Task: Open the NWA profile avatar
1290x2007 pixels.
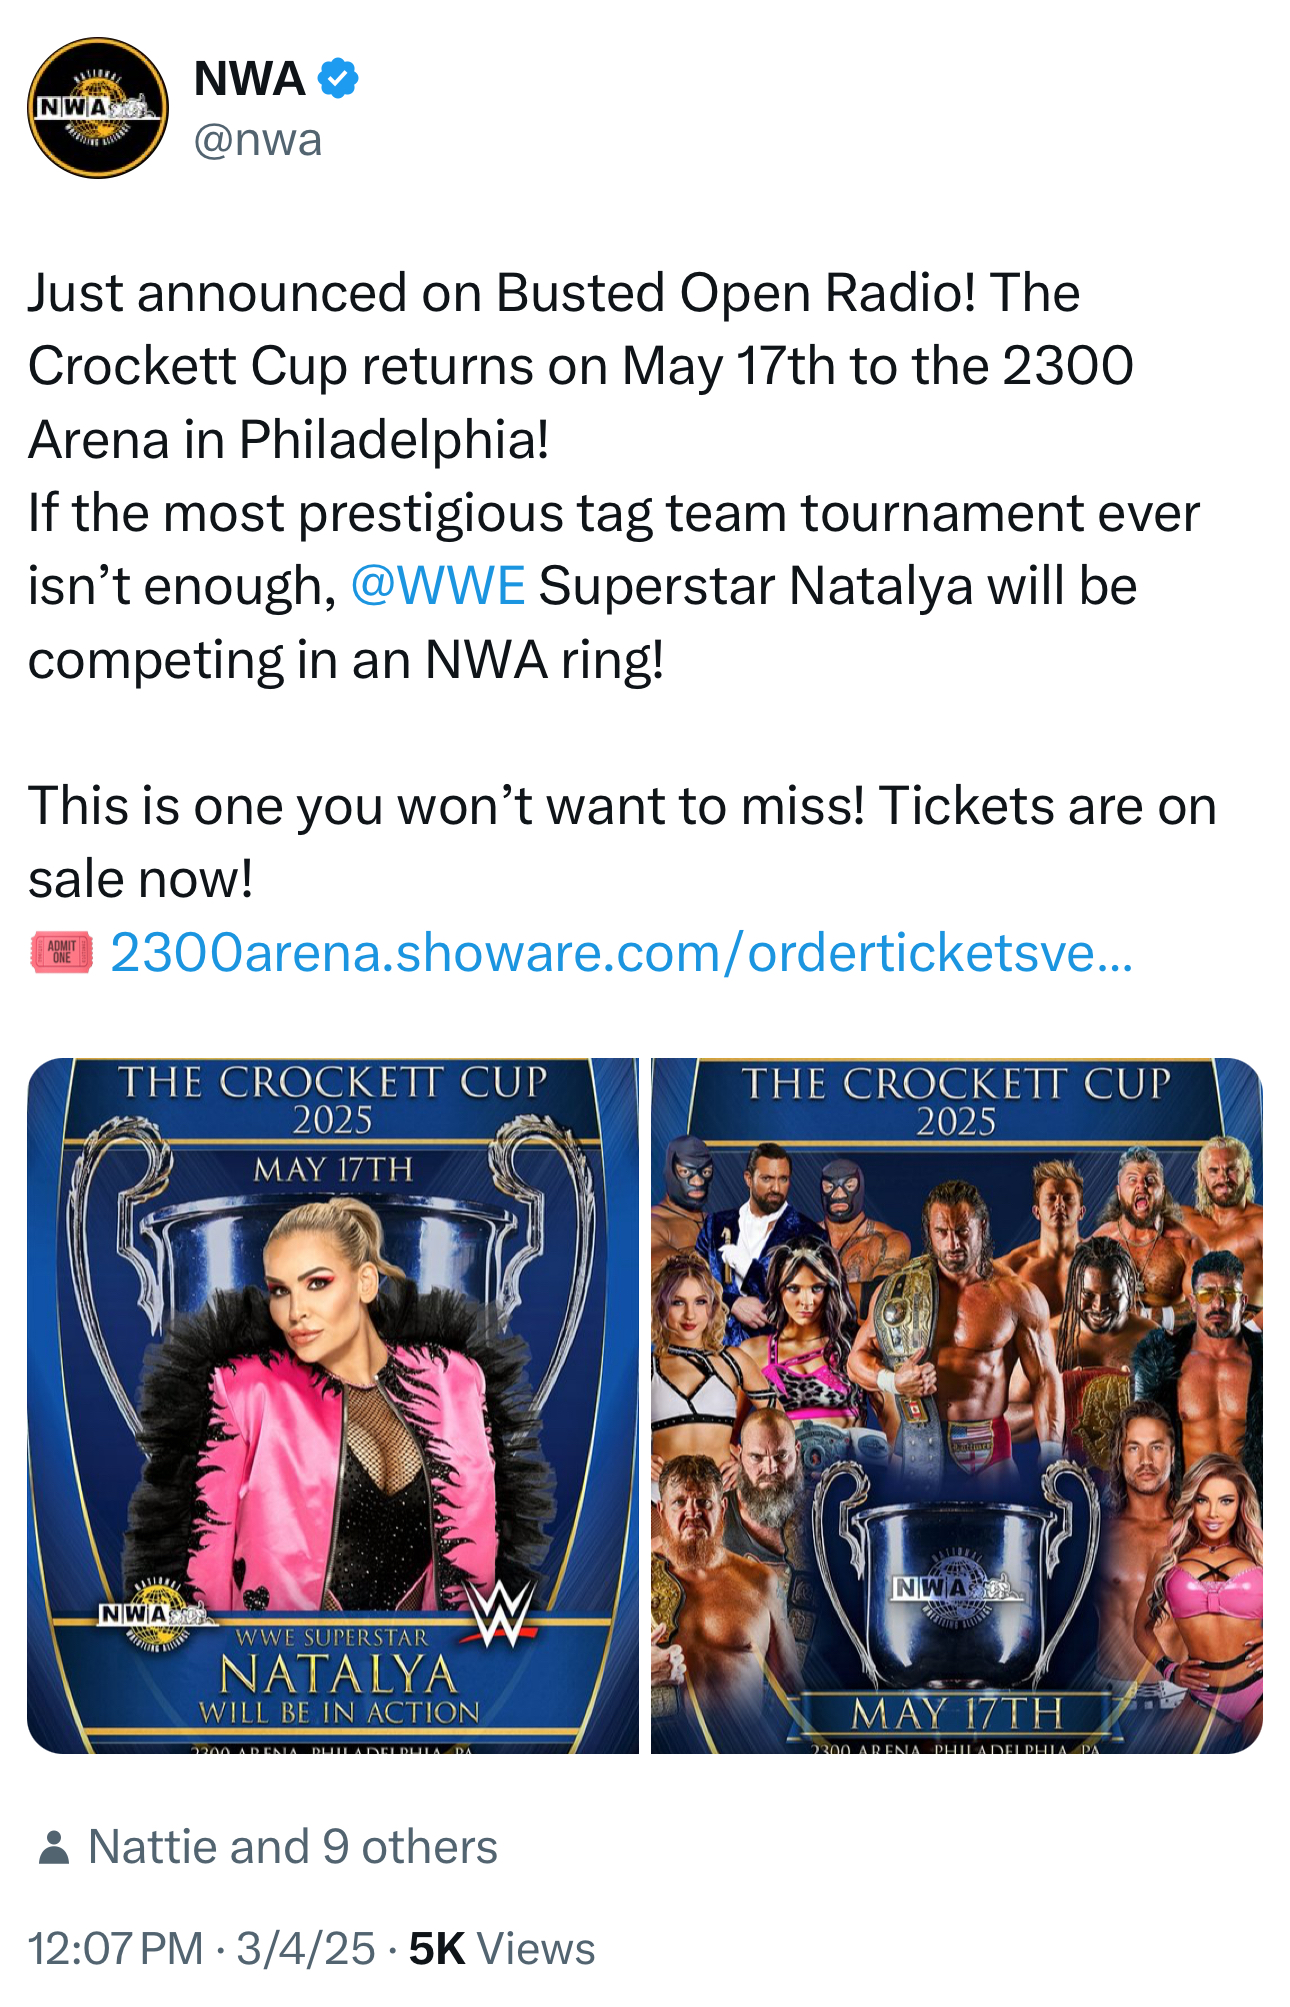Action: click(x=98, y=108)
